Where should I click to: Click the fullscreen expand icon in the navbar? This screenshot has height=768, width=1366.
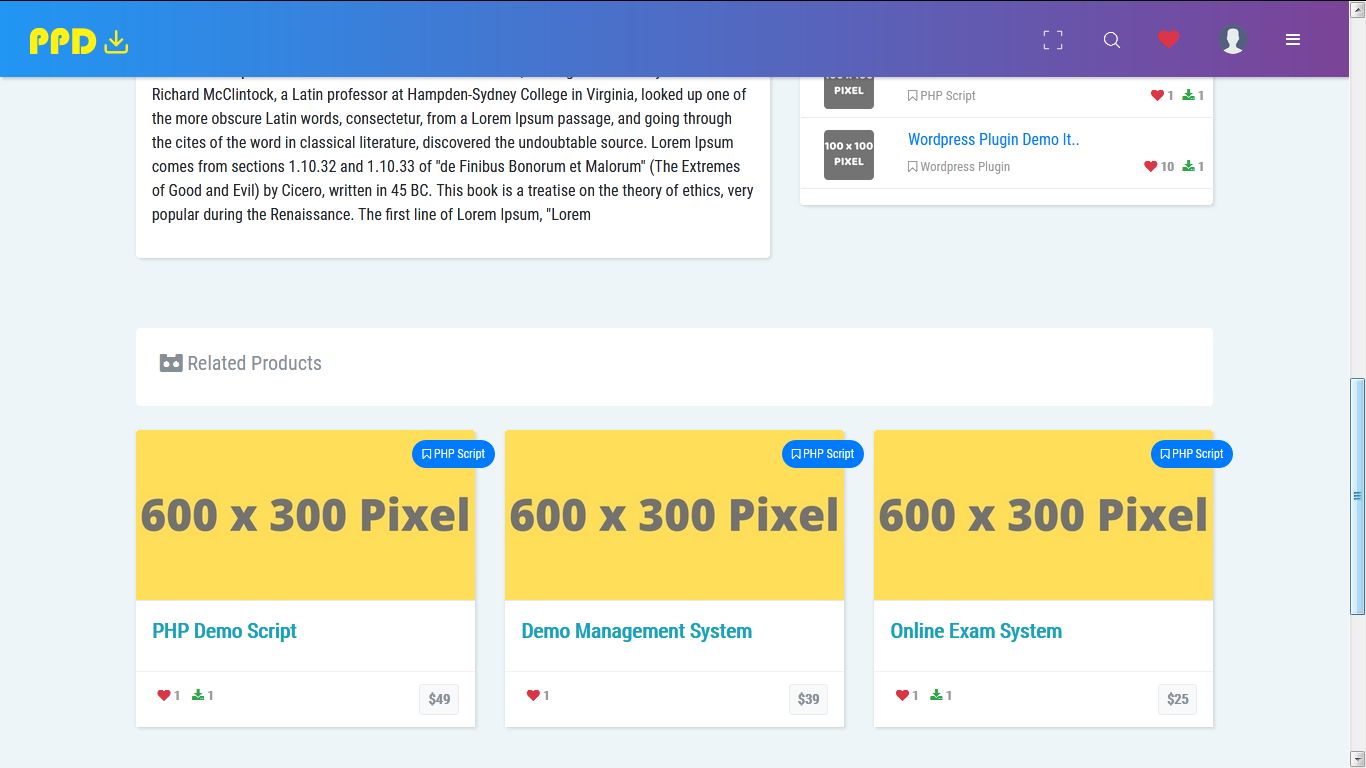click(1052, 40)
